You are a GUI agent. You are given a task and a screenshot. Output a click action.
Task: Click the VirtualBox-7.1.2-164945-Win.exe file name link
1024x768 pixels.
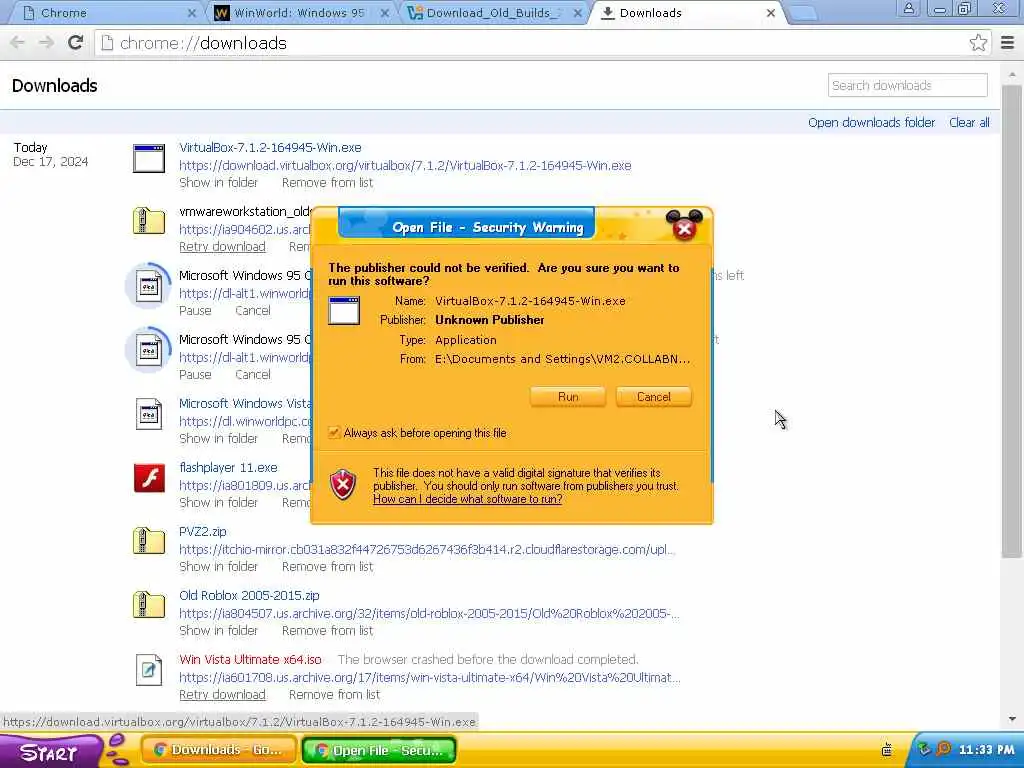pyautogui.click(x=270, y=148)
